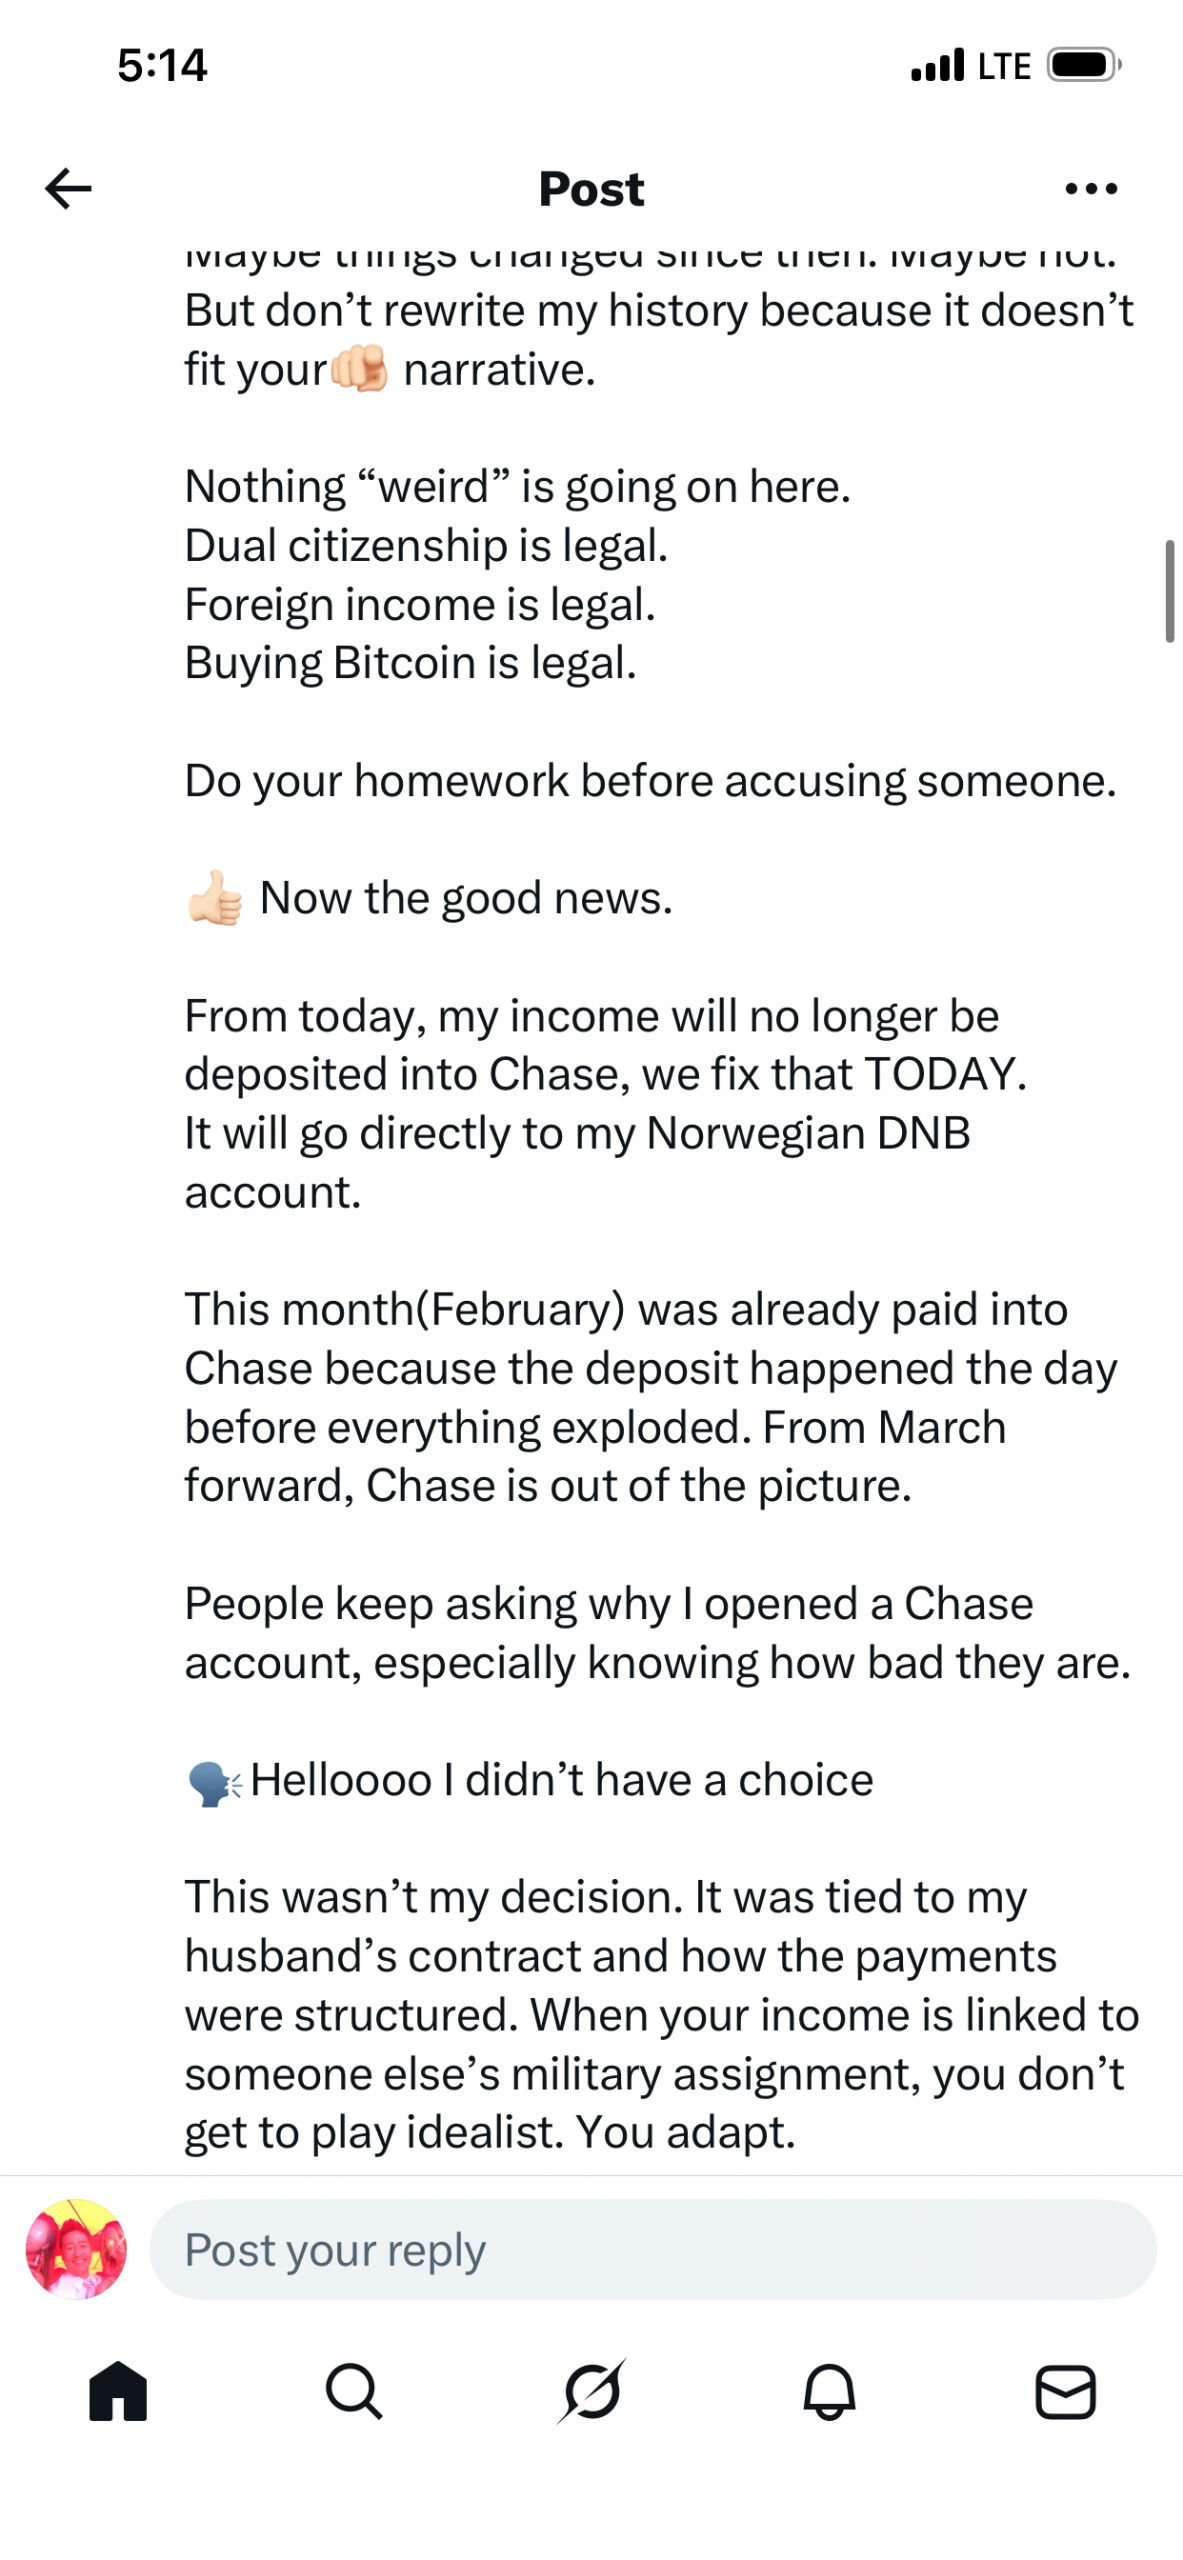Tap the 'Post' header title
Viewport: 1183px width, 2560px height.
pyautogui.click(x=591, y=188)
